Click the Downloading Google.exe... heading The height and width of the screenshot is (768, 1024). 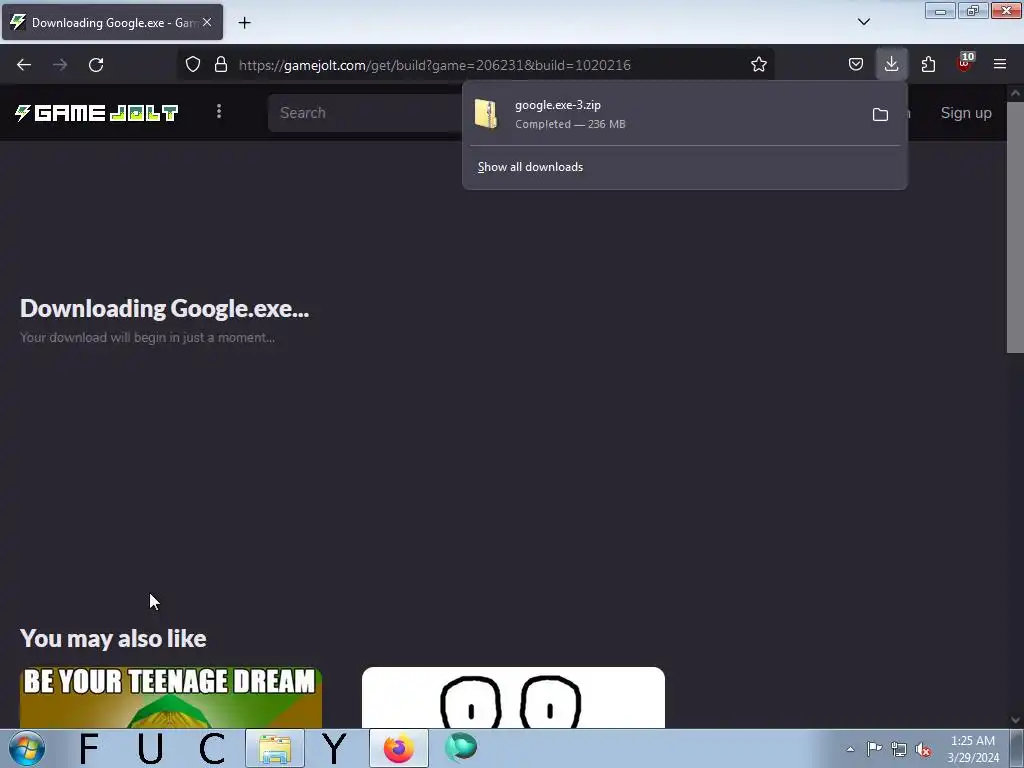coord(165,308)
